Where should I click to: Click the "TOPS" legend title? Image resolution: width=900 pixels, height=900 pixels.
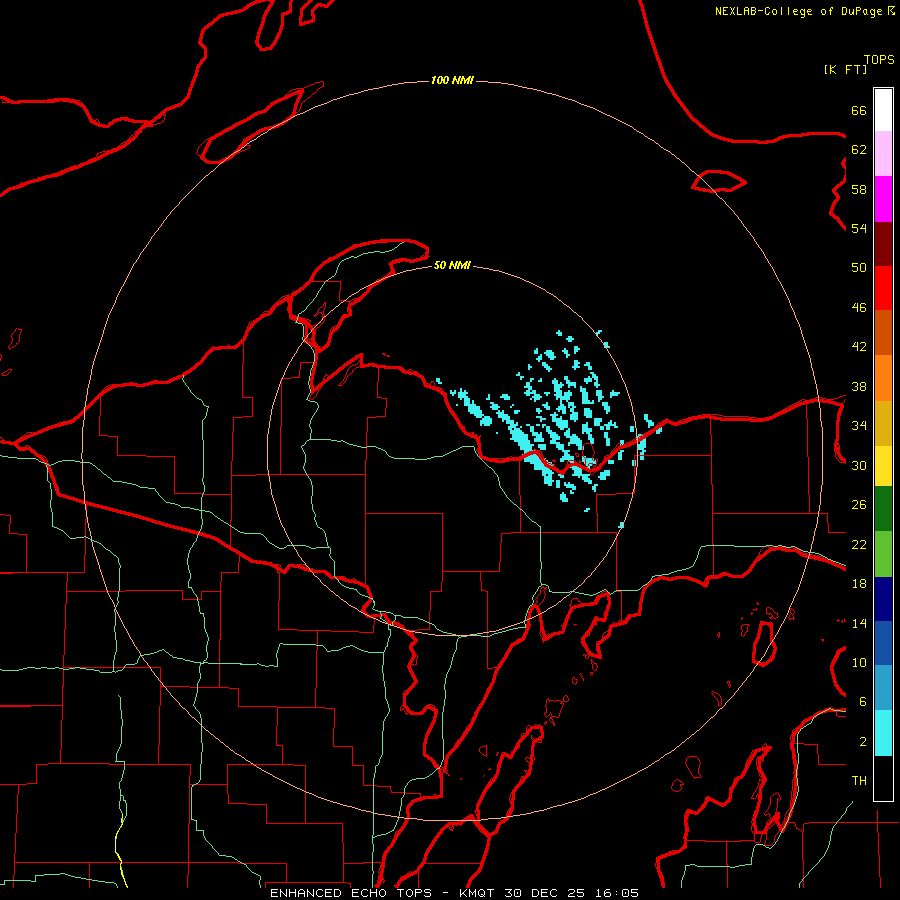coord(879,60)
